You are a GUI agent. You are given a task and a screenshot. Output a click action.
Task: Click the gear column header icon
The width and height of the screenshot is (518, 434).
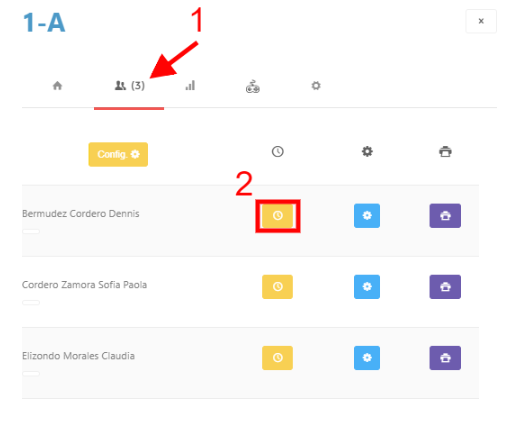coord(367,152)
